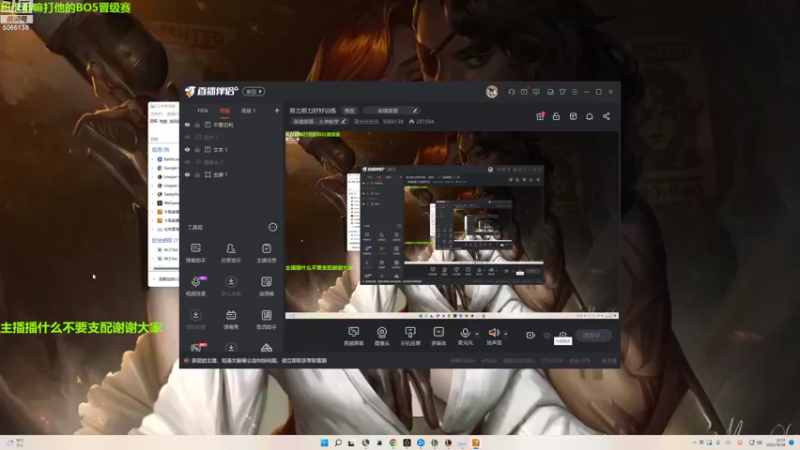Toggle visibility of the 图片 2 source
This screenshot has width=800, height=450.
point(187,137)
